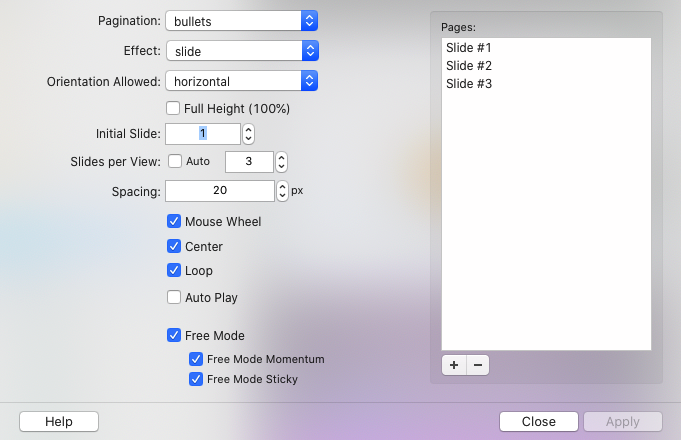Image resolution: width=681 pixels, height=440 pixels.
Task: Select Slide #3 in Pages list
Action: click(468, 84)
